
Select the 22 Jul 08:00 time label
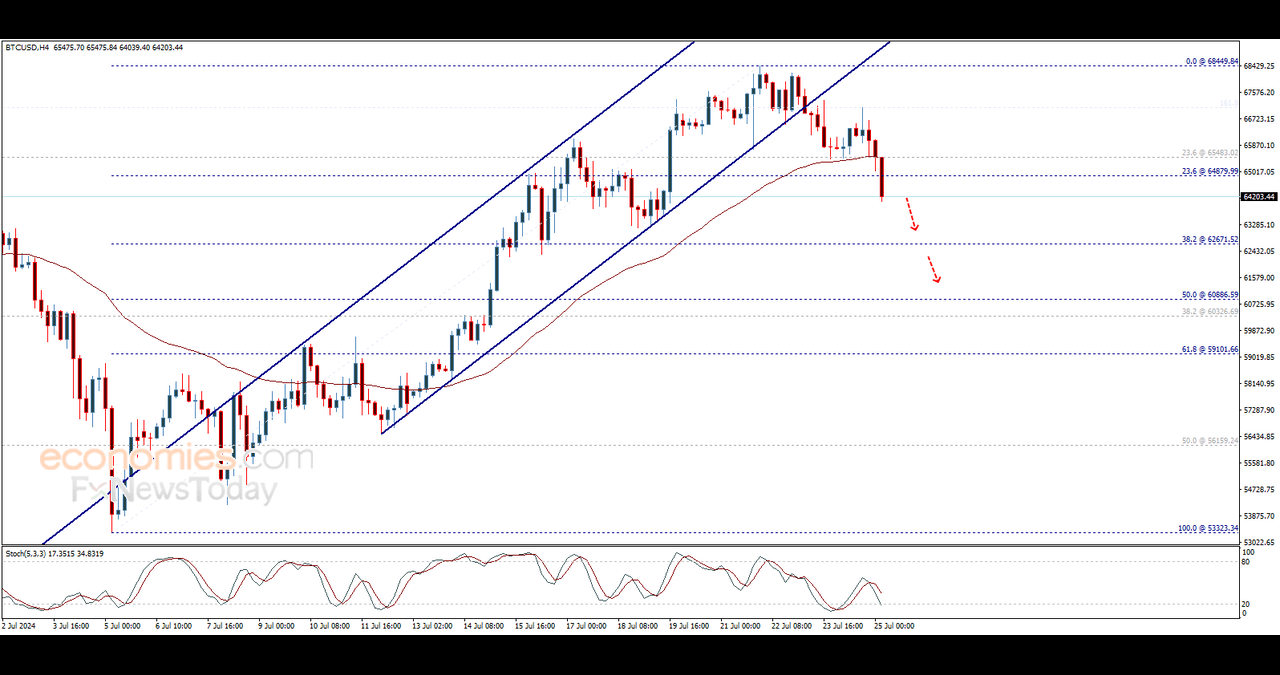(792, 626)
